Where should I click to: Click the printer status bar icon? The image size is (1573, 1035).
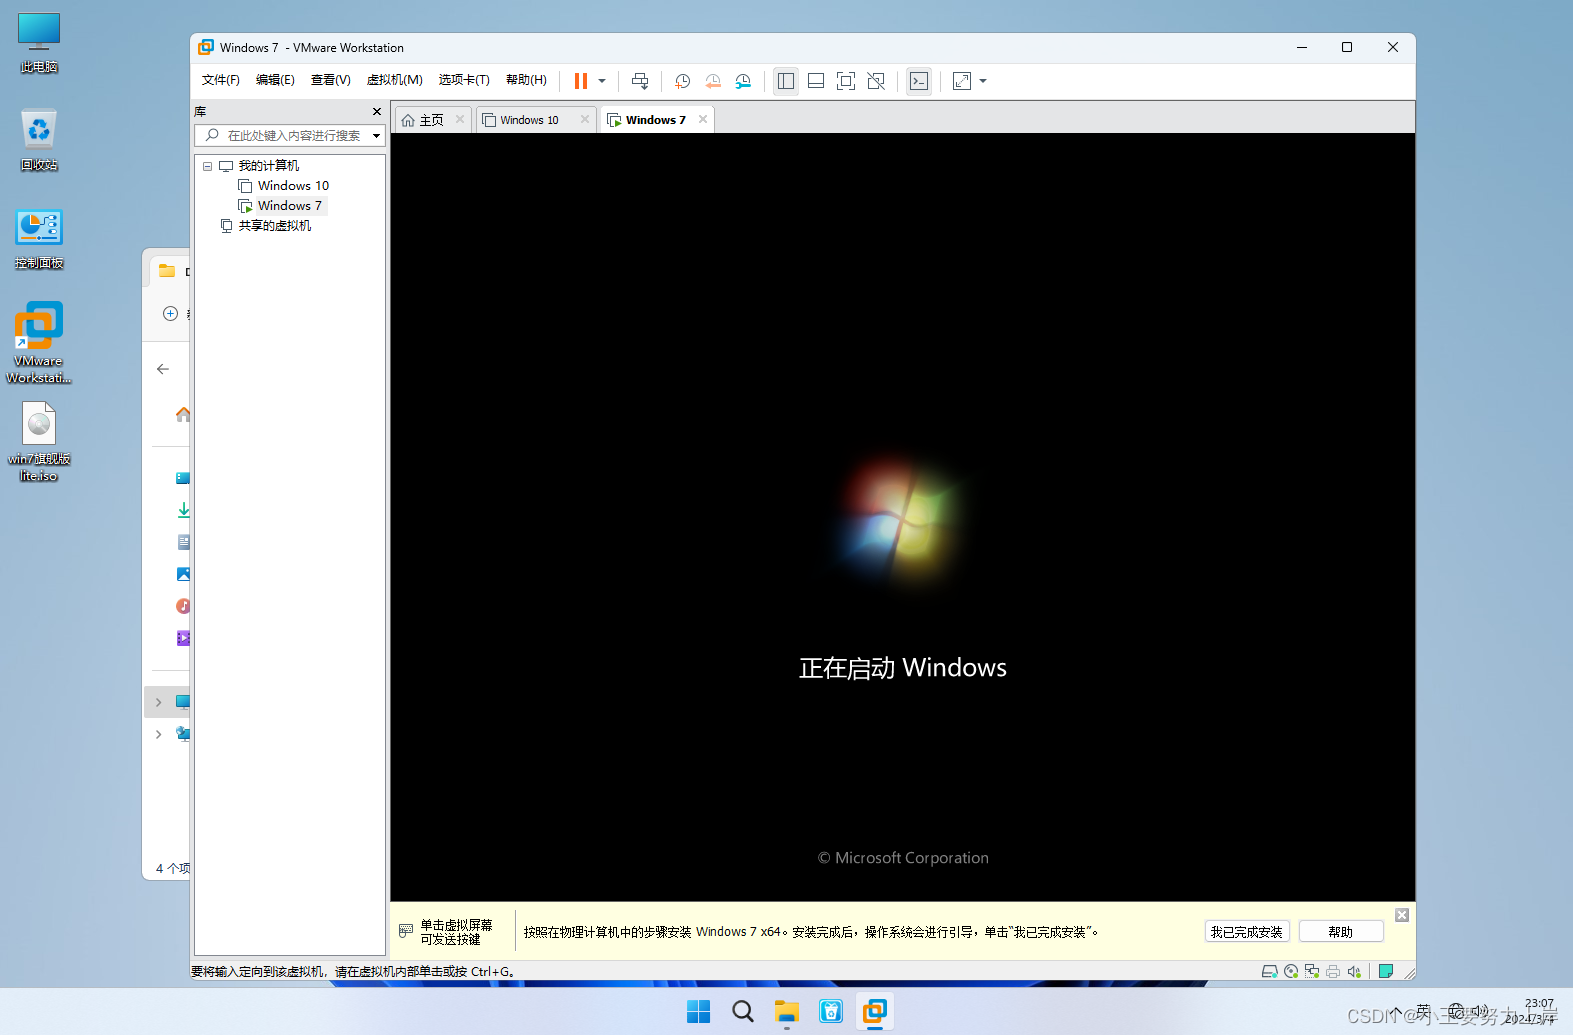(1333, 971)
